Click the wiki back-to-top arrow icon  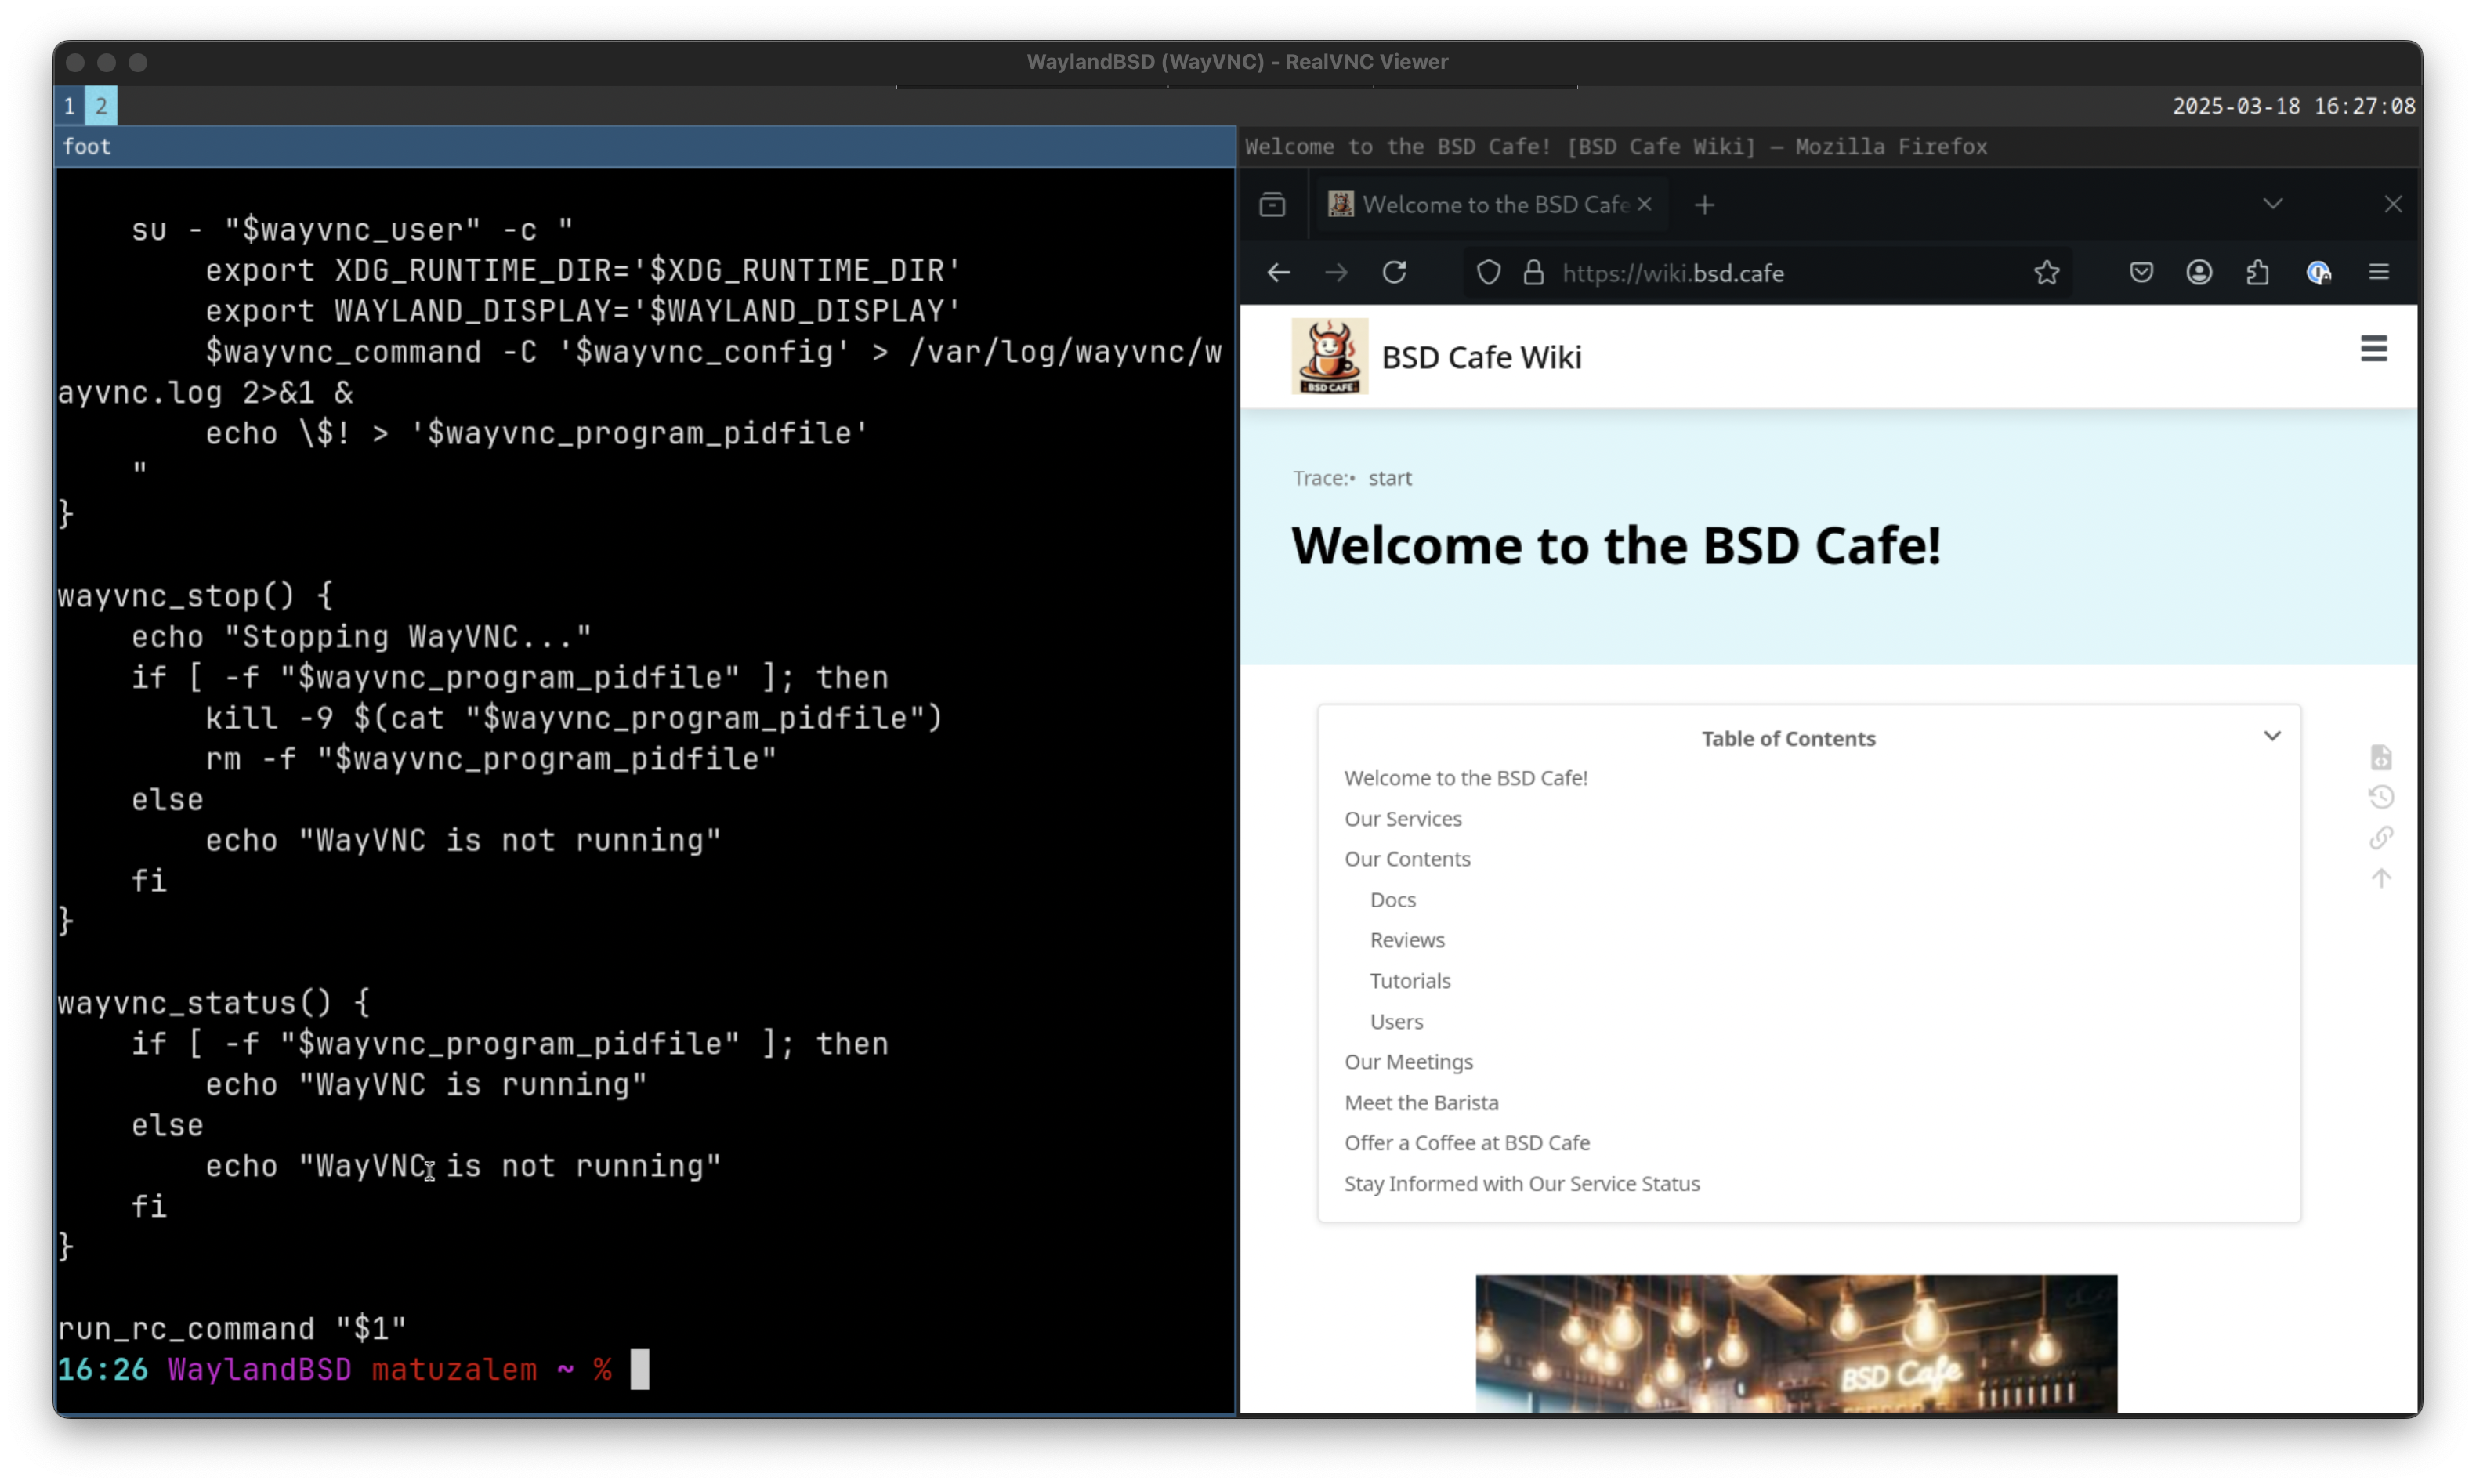tap(2381, 878)
